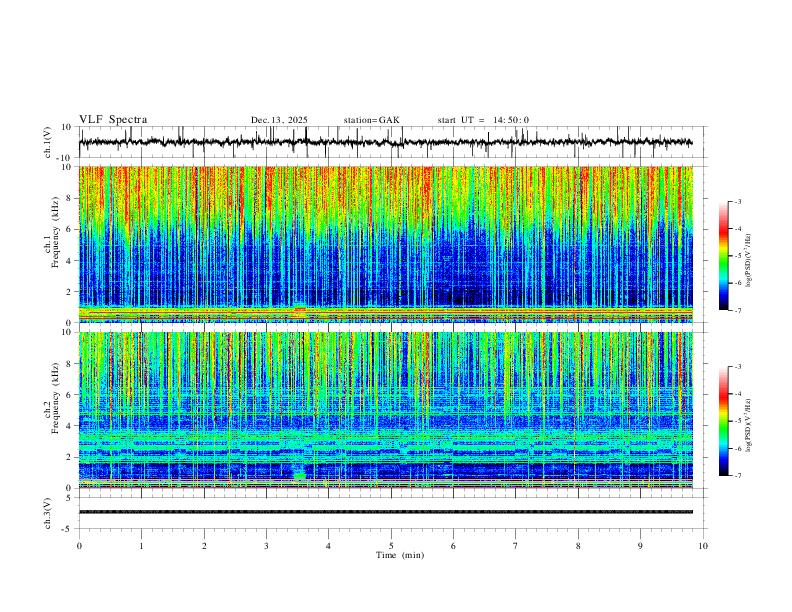This screenshot has height=612, width=792.
Task: Click the 'ch.3(V)' axis label
Action: (48, 513)
